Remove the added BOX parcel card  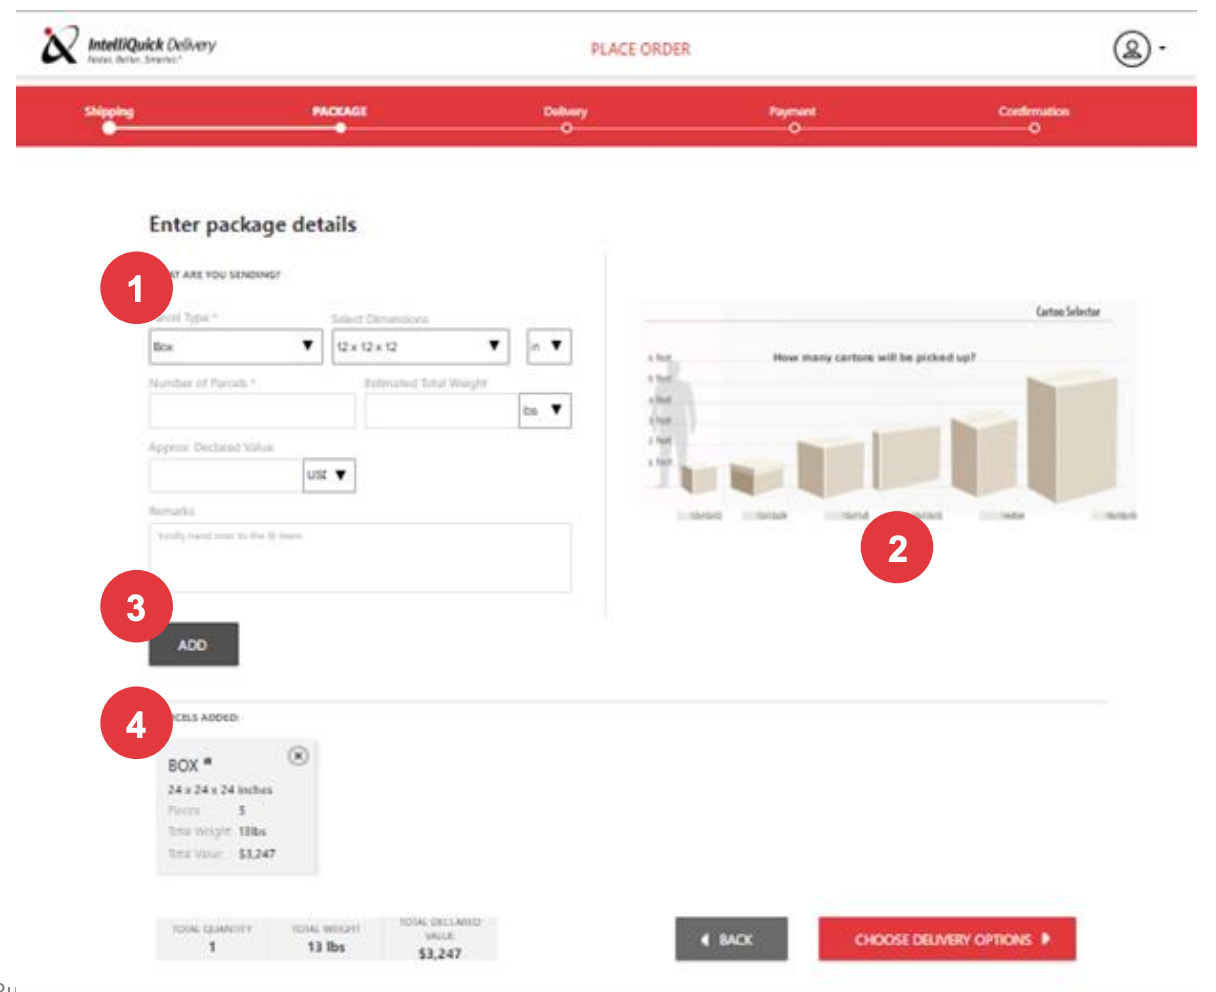298,756
